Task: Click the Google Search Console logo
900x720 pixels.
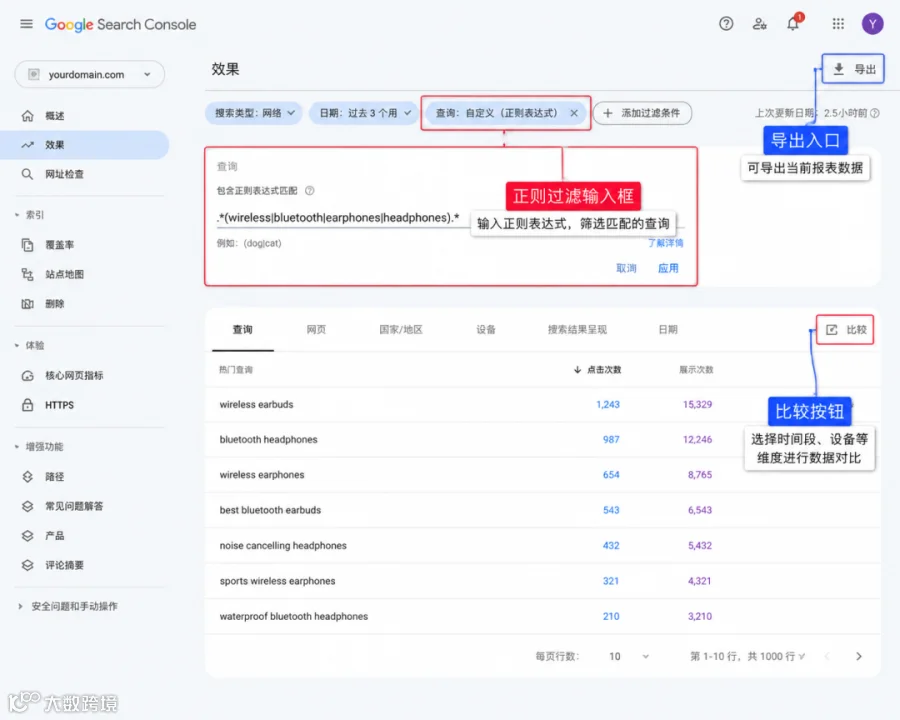Action: point(121,24)
